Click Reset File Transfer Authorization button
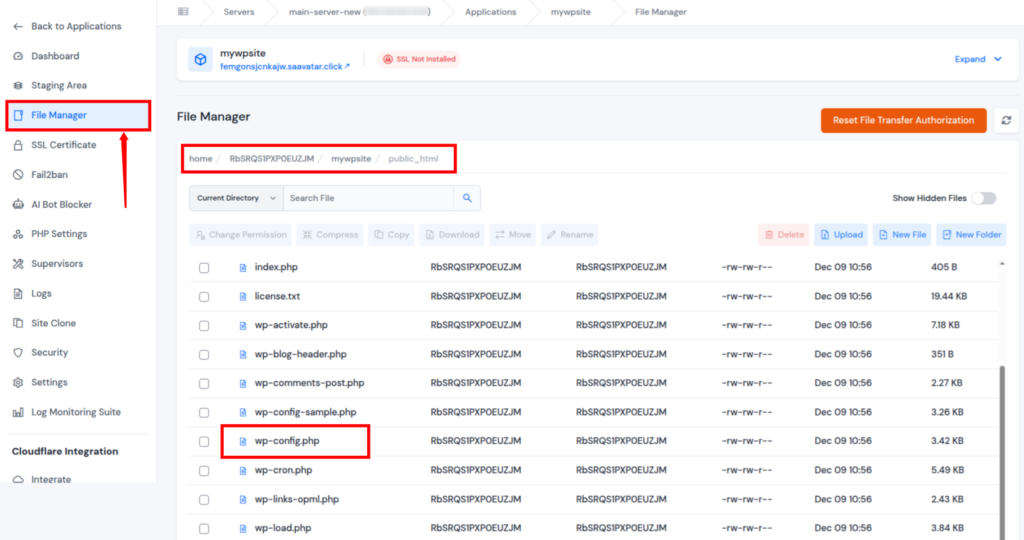 coord(903,120)
